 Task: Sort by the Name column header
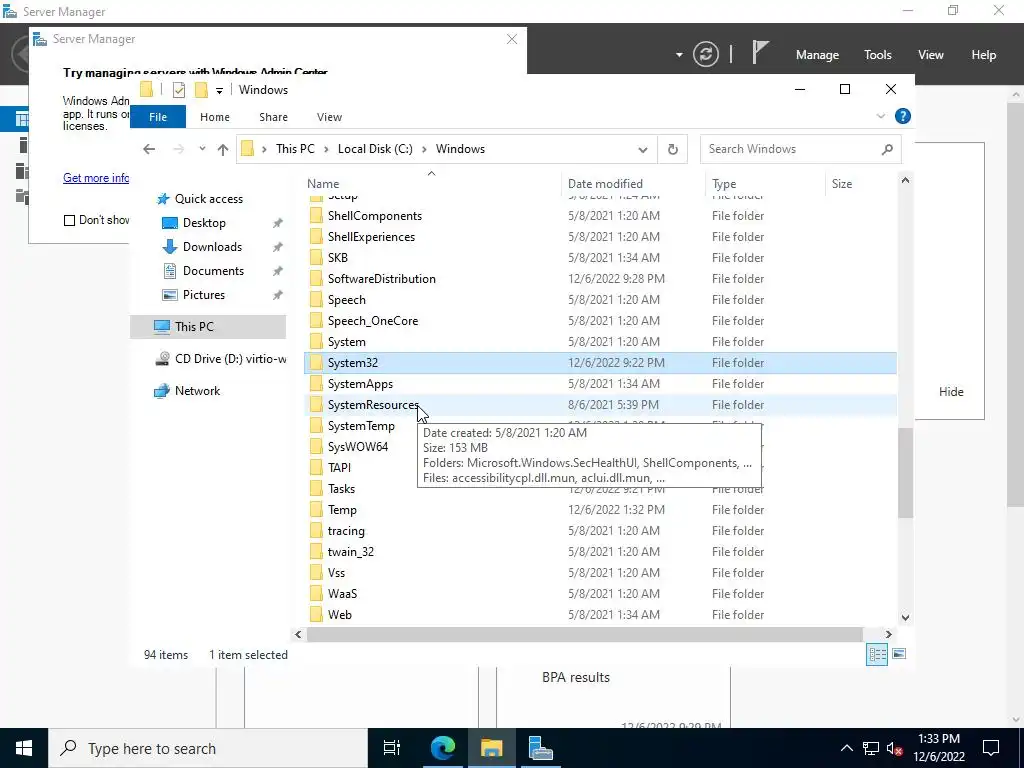(431, 184)
